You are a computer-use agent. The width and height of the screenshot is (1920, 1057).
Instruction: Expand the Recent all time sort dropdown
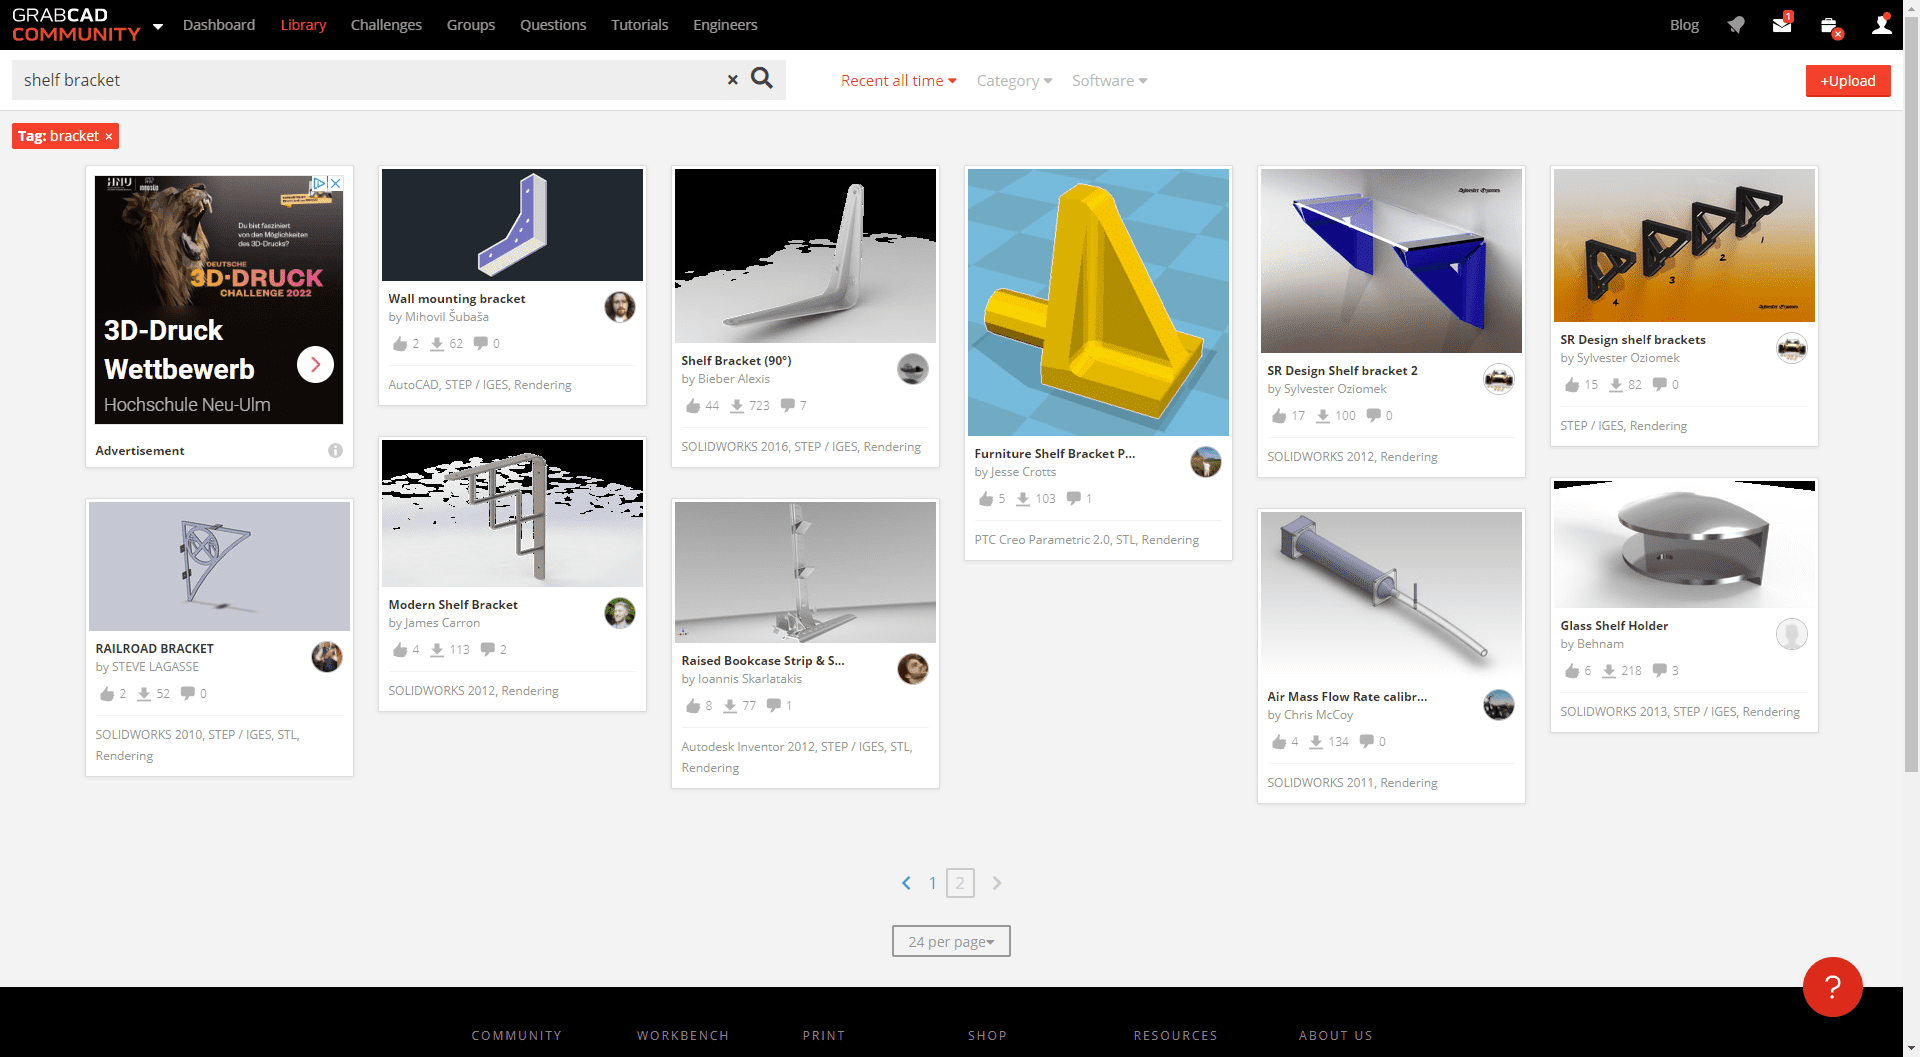click(x=898, y=81)
